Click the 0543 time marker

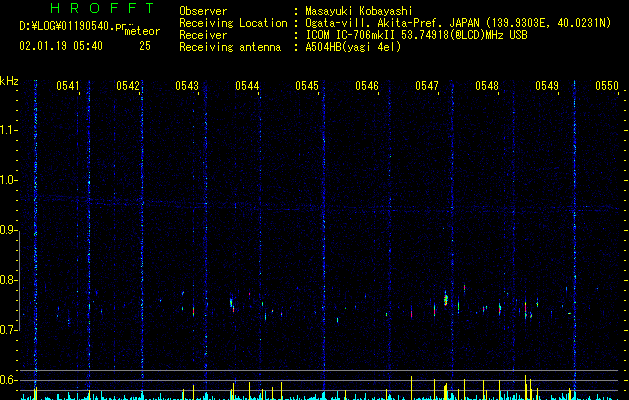(187, 86)
